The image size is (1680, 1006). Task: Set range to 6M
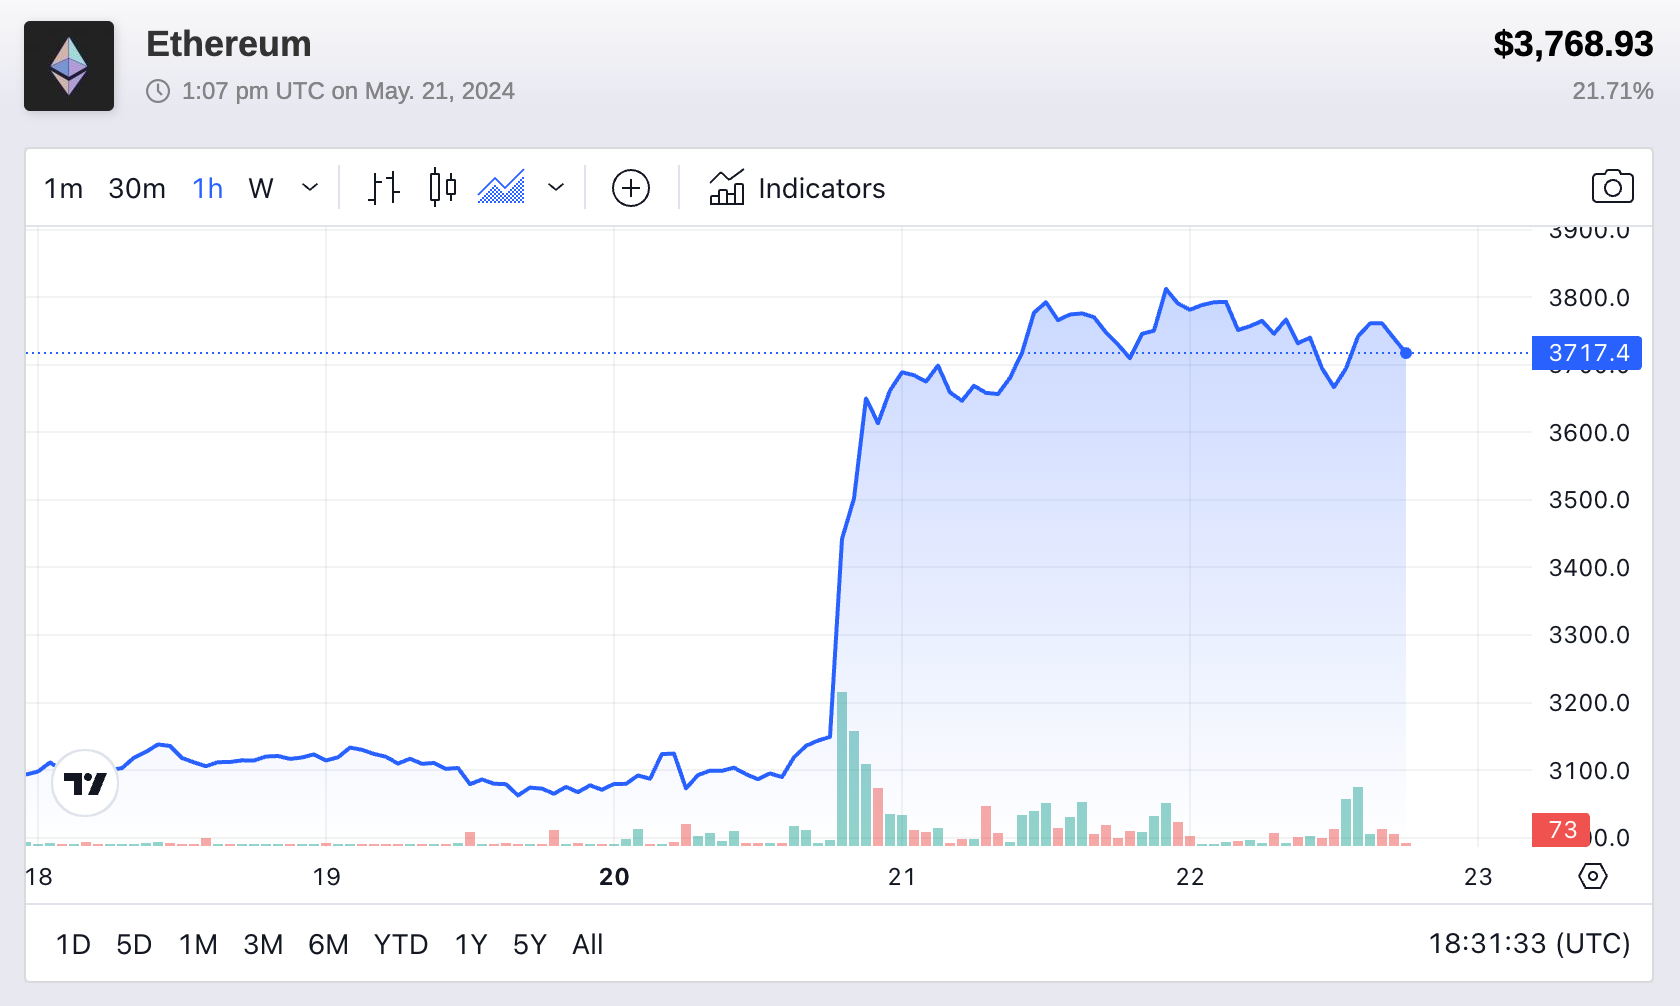tap(328, 944)
